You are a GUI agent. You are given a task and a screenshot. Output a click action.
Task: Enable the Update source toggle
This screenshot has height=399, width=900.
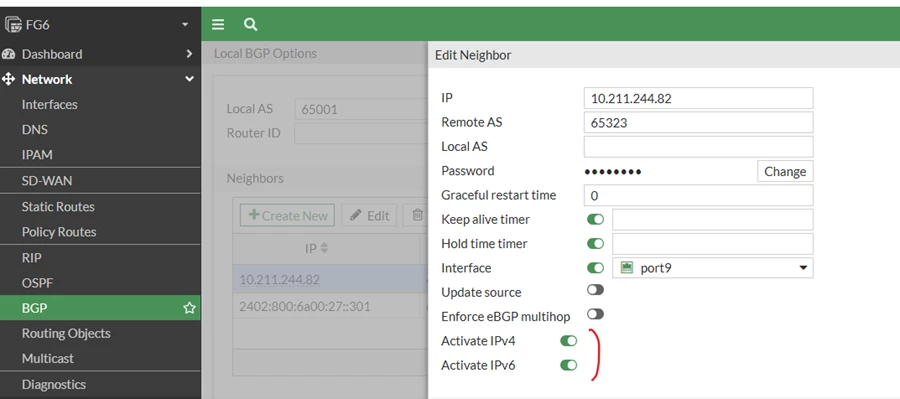pyautogui.click(x=595, y=290)
